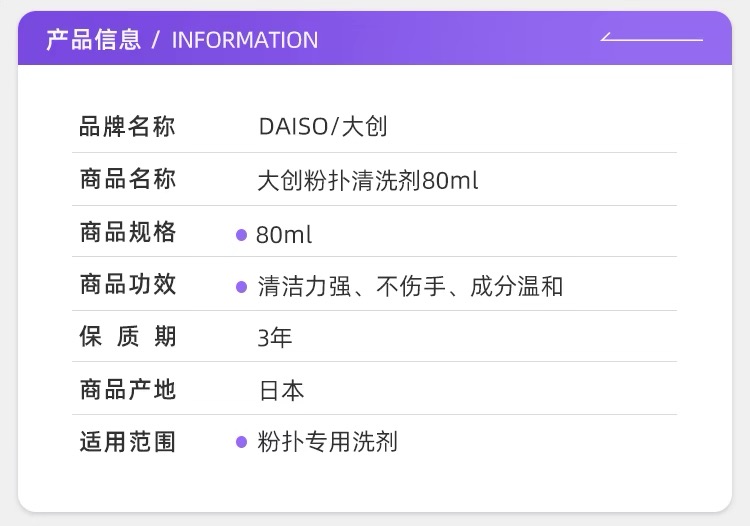Select the 适用范围 label
The height and width of the screenshot is (526, 750).
[x=127, y=441]
